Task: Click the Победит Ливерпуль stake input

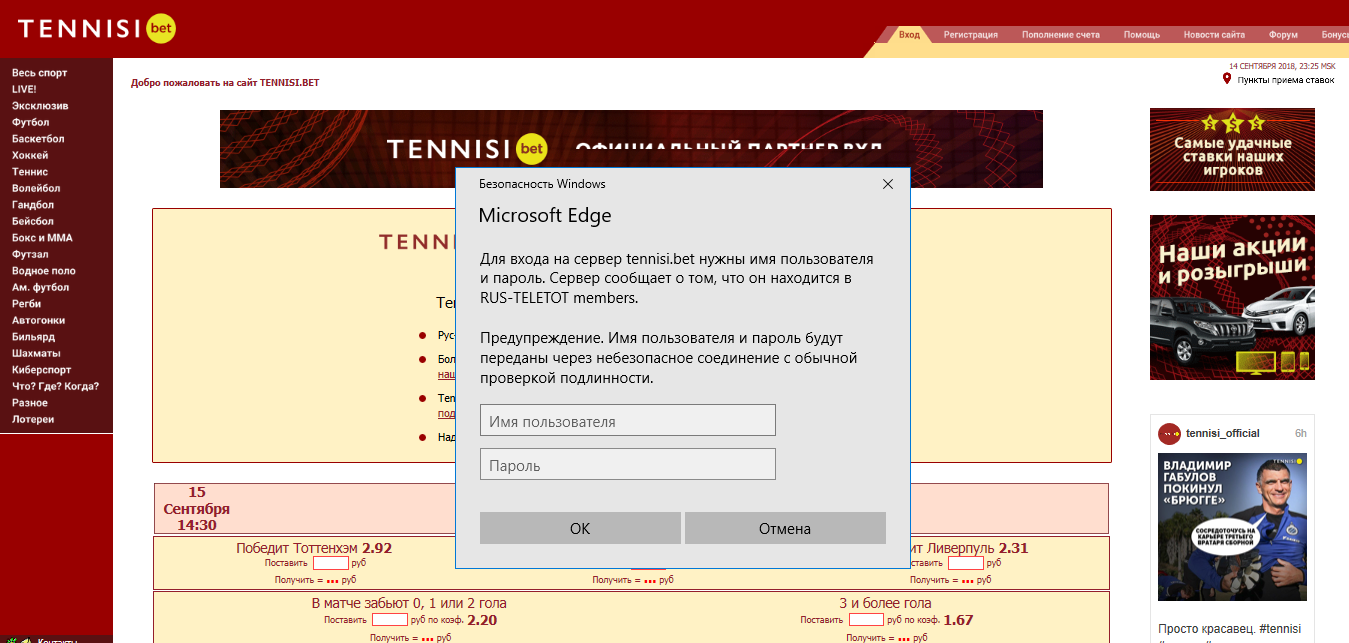Action: pos(965,563)
